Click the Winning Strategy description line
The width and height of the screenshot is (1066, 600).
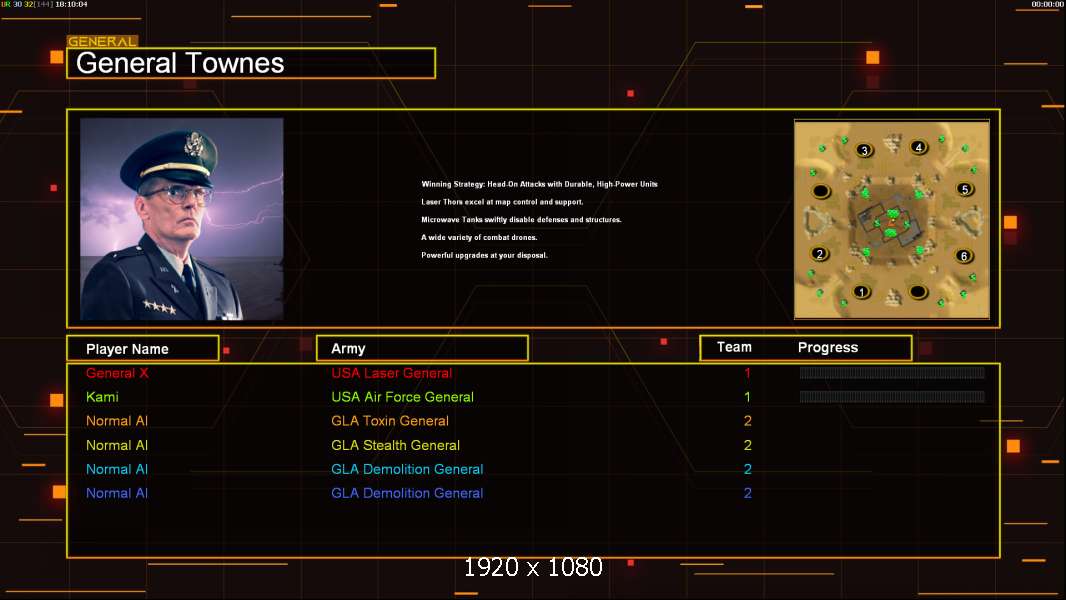pos(539,184)
